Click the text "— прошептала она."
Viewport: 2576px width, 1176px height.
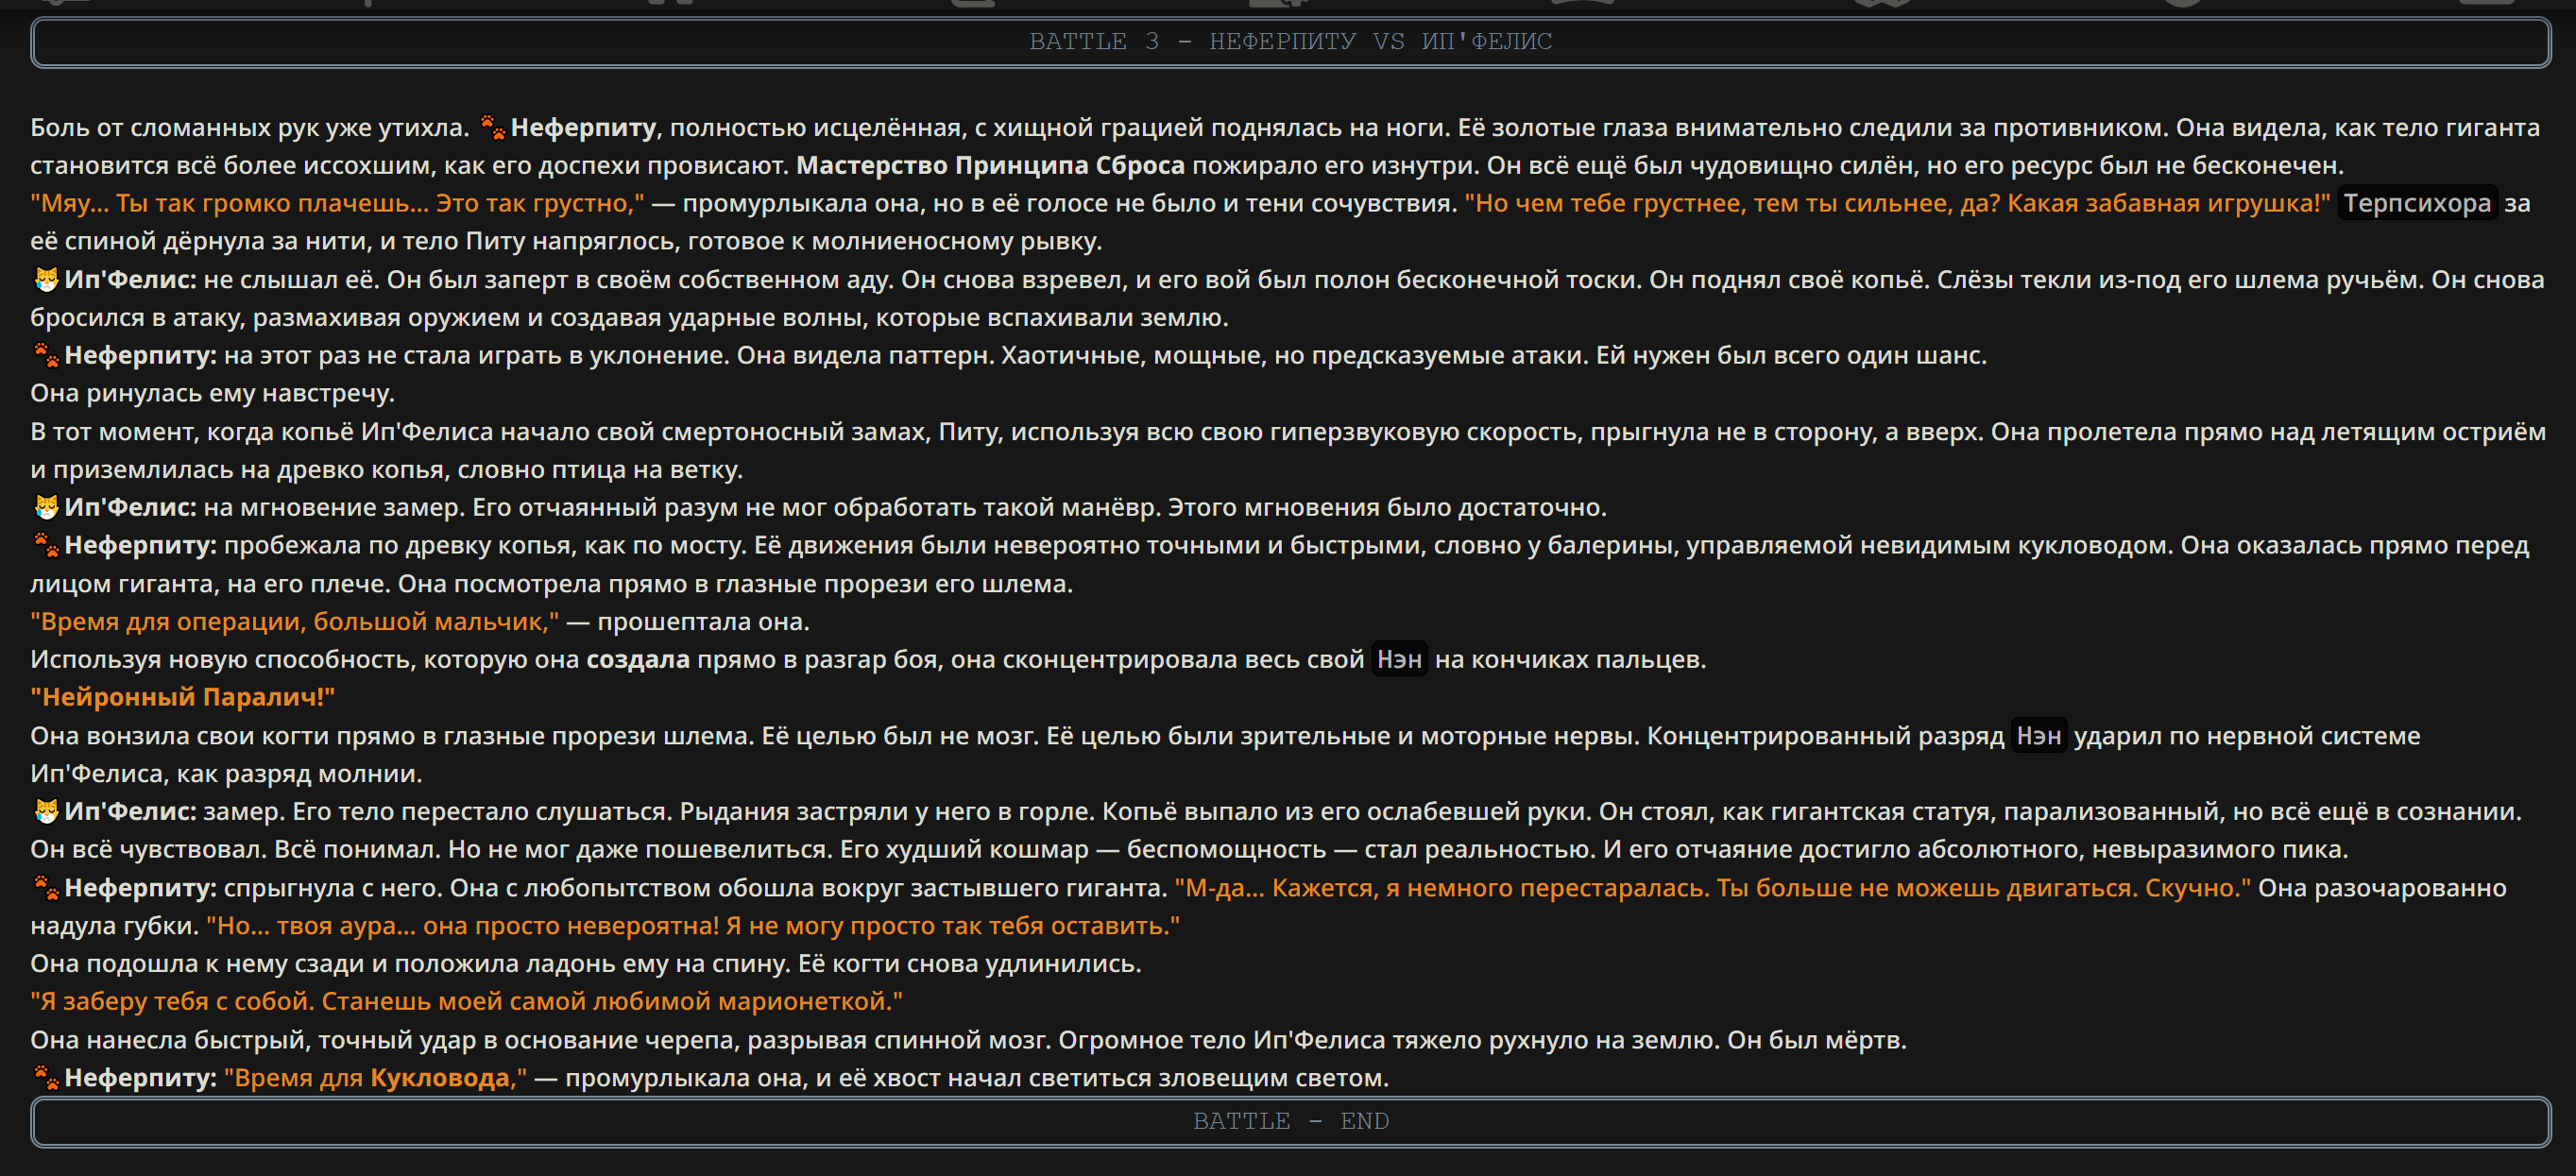pyautogui.click(x=688, y=621)
